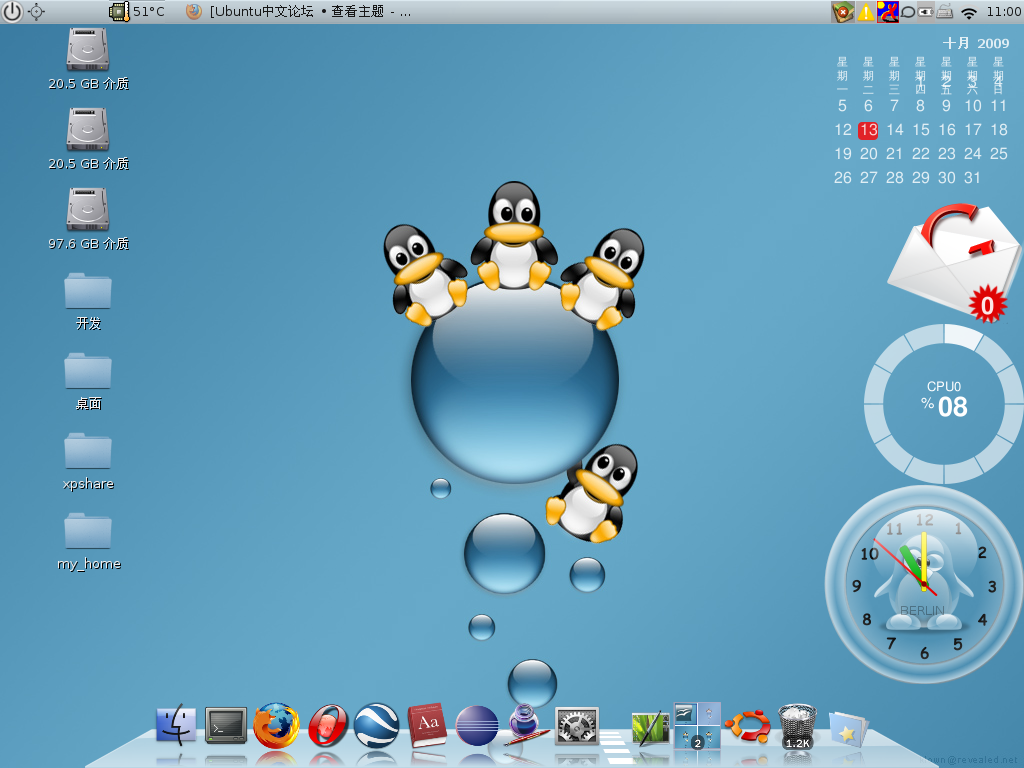The image size is (1024, 768).
Task: Open the Wi-Fi network tray icon
Action: click(970, 12)
